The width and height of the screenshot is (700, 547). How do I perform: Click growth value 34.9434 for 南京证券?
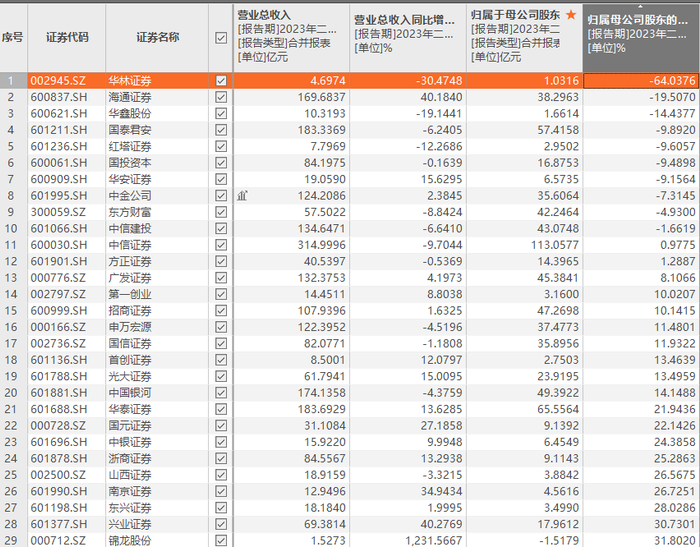tap(441, 491)
